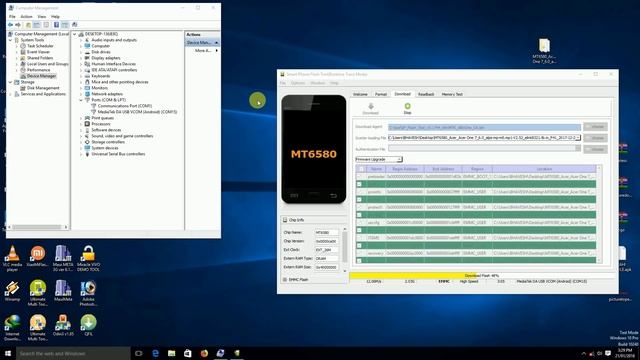Viewport: 640px width, 360px height.
Task: Open the View menu in Computer Management
Action: [42, 17]
